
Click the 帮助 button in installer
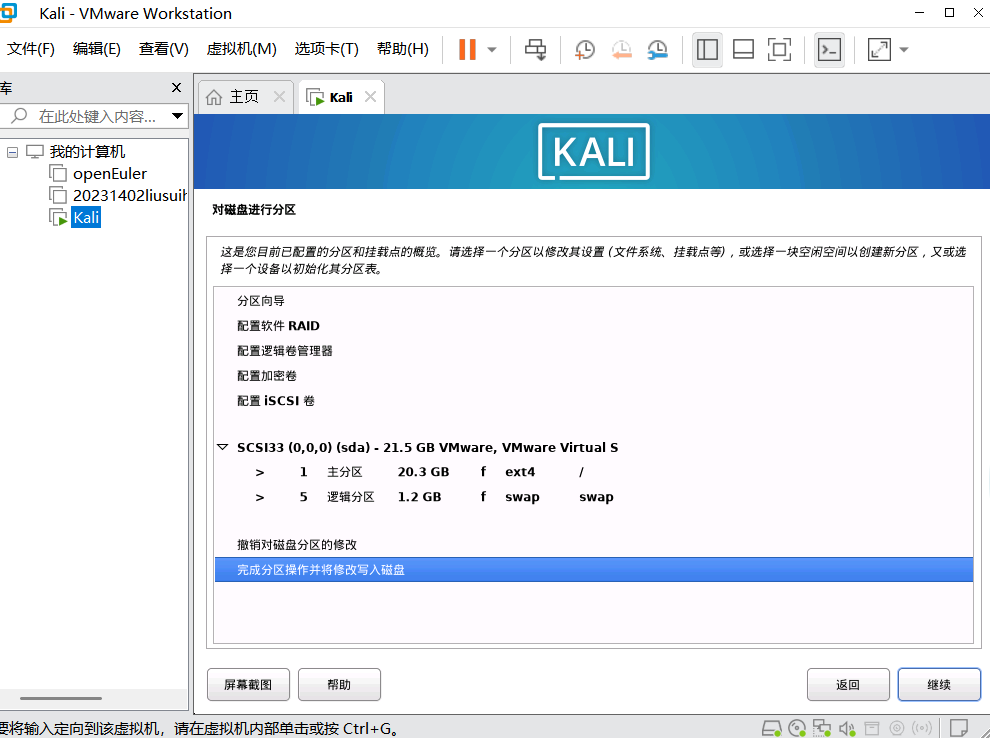point(339,685)
